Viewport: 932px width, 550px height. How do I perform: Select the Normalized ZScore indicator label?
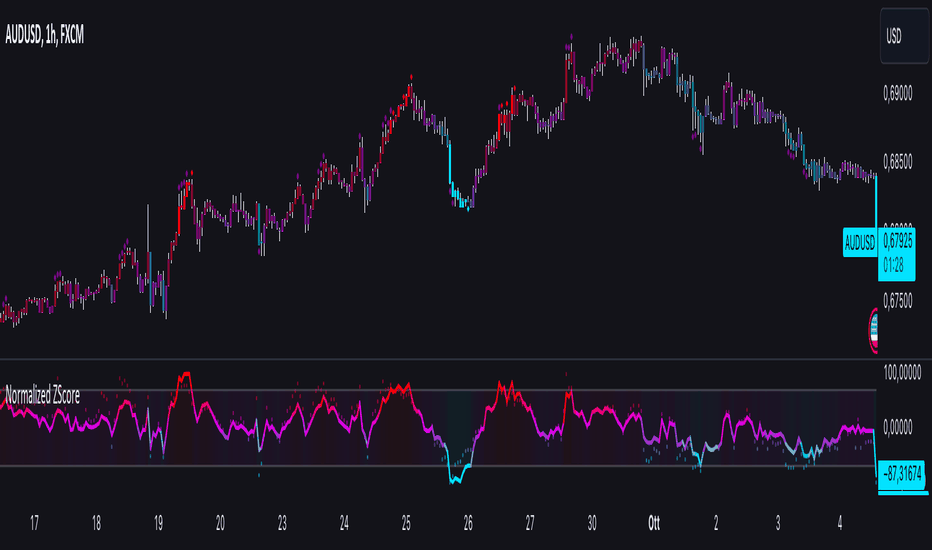click(x=42, y=395)
